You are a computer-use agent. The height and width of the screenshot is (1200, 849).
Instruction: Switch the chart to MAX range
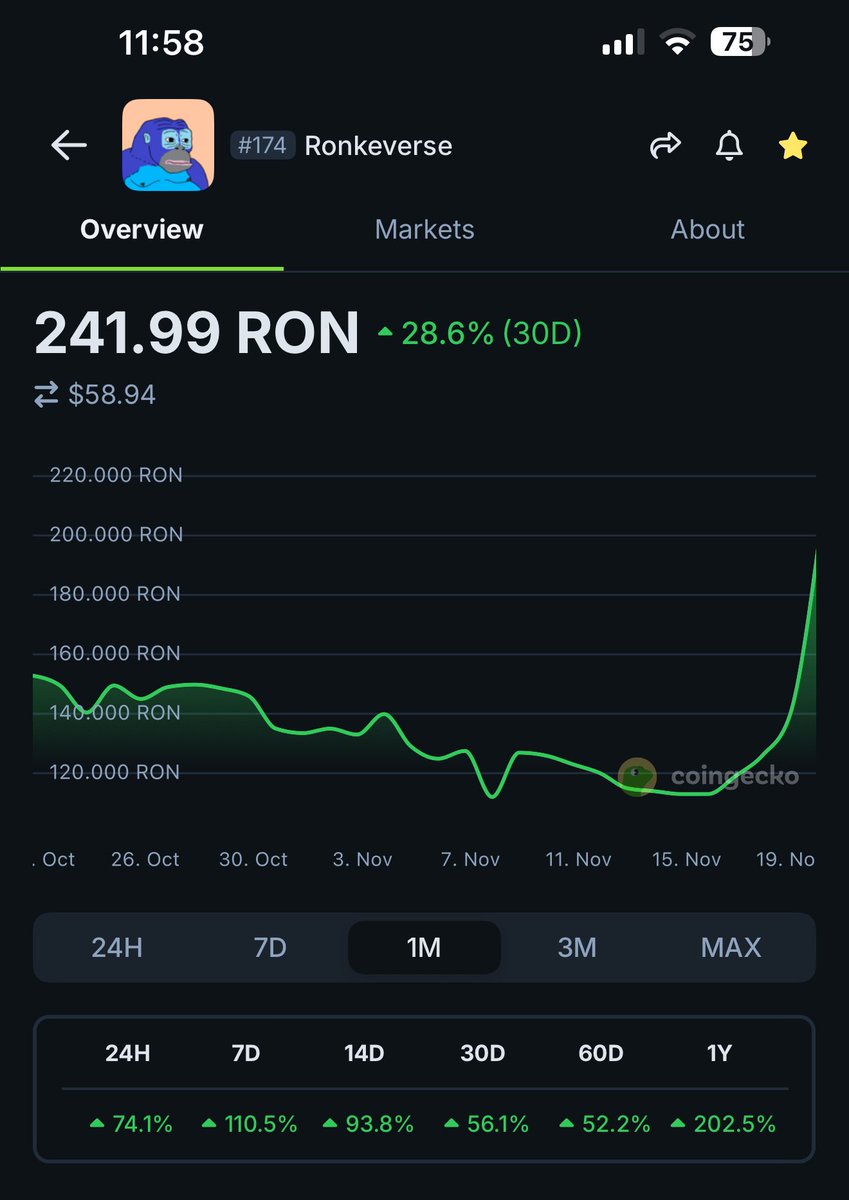click(730, 947)
